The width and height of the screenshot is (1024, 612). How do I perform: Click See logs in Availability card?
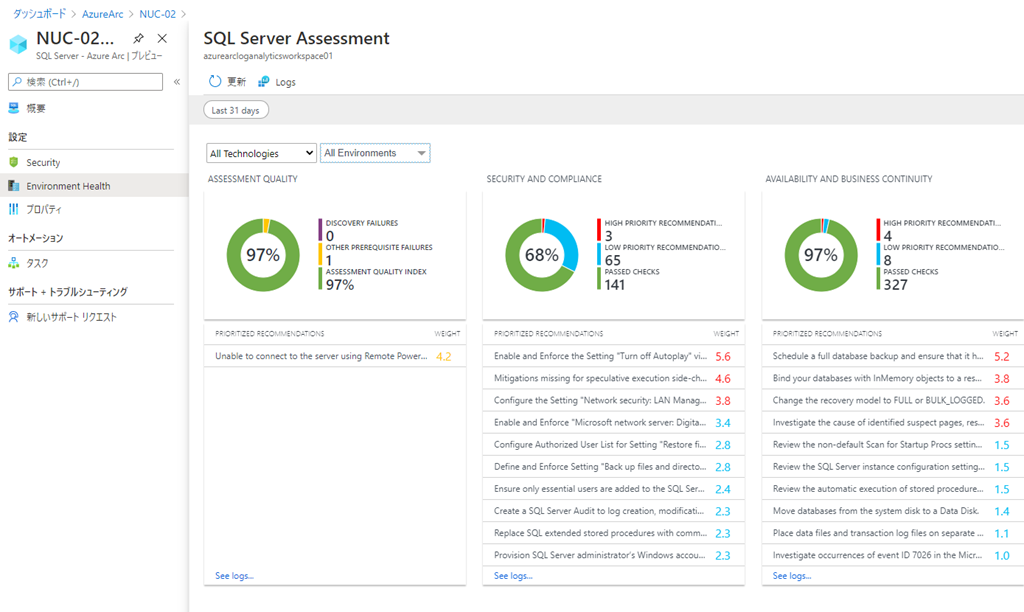[x=792, y=576]
